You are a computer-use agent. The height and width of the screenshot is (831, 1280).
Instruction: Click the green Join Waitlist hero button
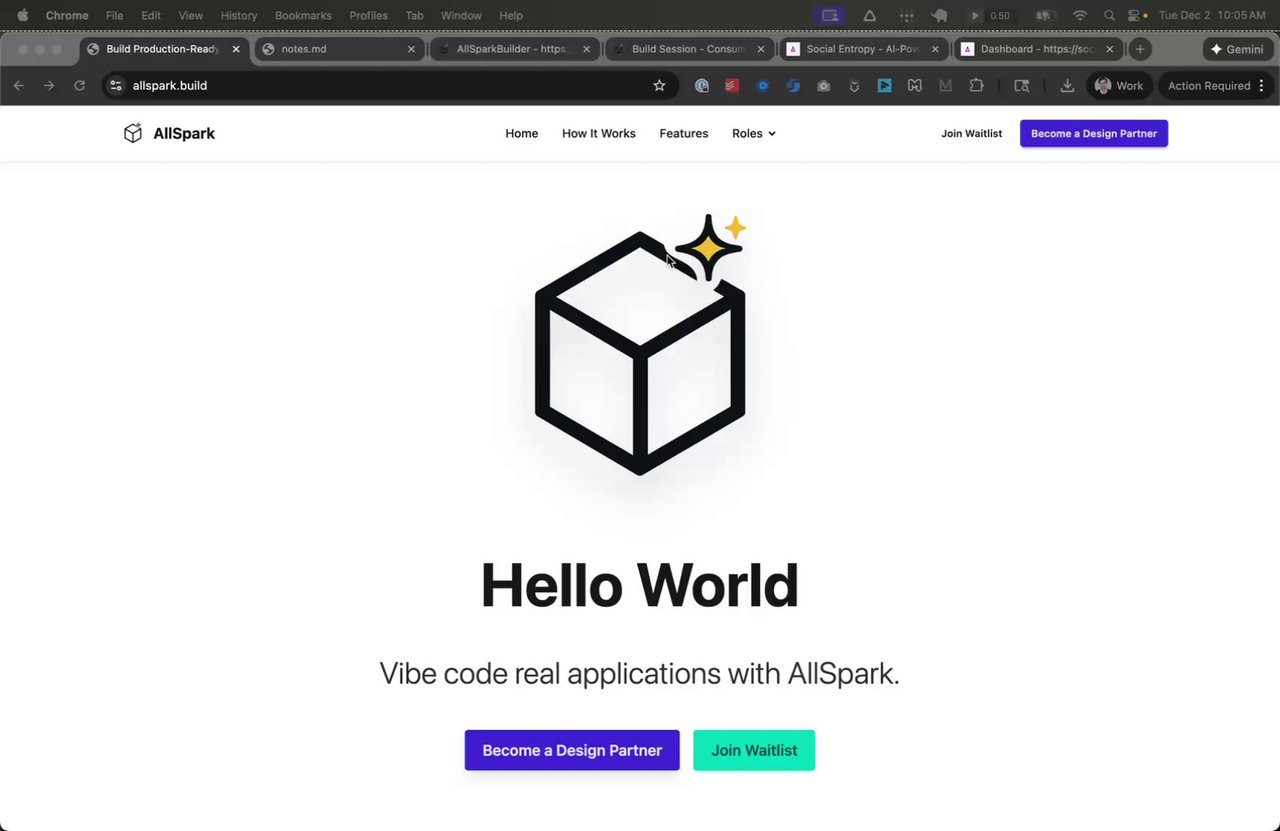click(754, 750)
